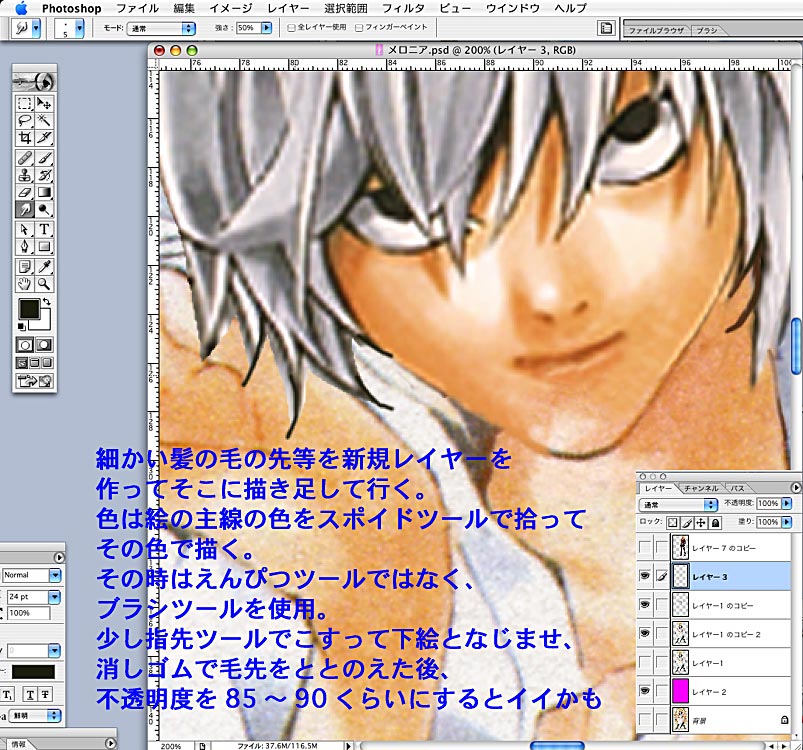This screenshot has height=750, width=803.
Task: Open the 不透明度 100% arrow
Action: [x=787, y=503]
